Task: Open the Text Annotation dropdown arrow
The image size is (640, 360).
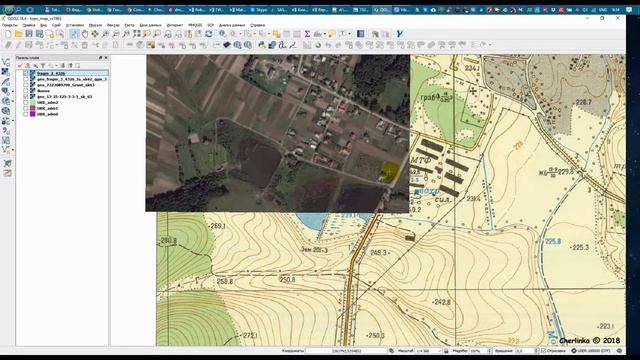Action: 349,34
